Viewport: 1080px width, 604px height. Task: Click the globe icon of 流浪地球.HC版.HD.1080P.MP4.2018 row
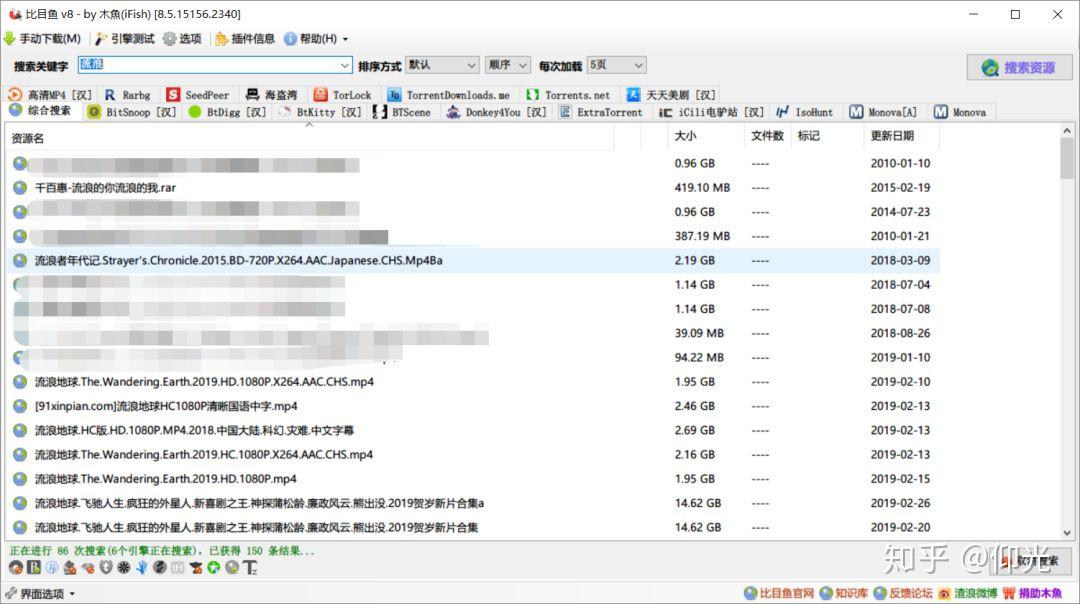(20, 430)
